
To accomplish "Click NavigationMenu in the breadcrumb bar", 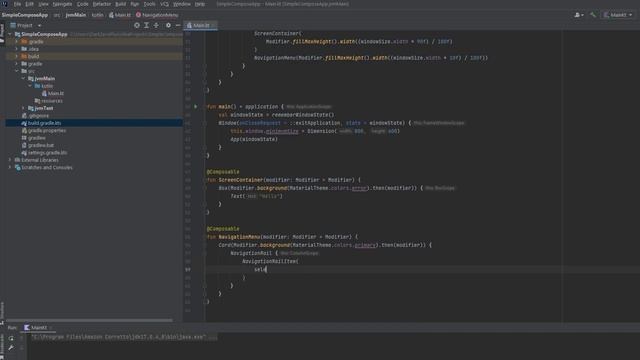I will pos(157,15).
